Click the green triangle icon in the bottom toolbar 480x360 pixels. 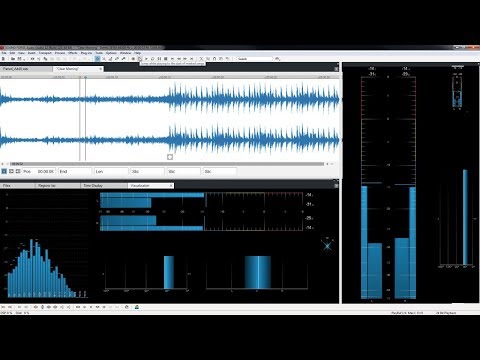pos(137,307)
